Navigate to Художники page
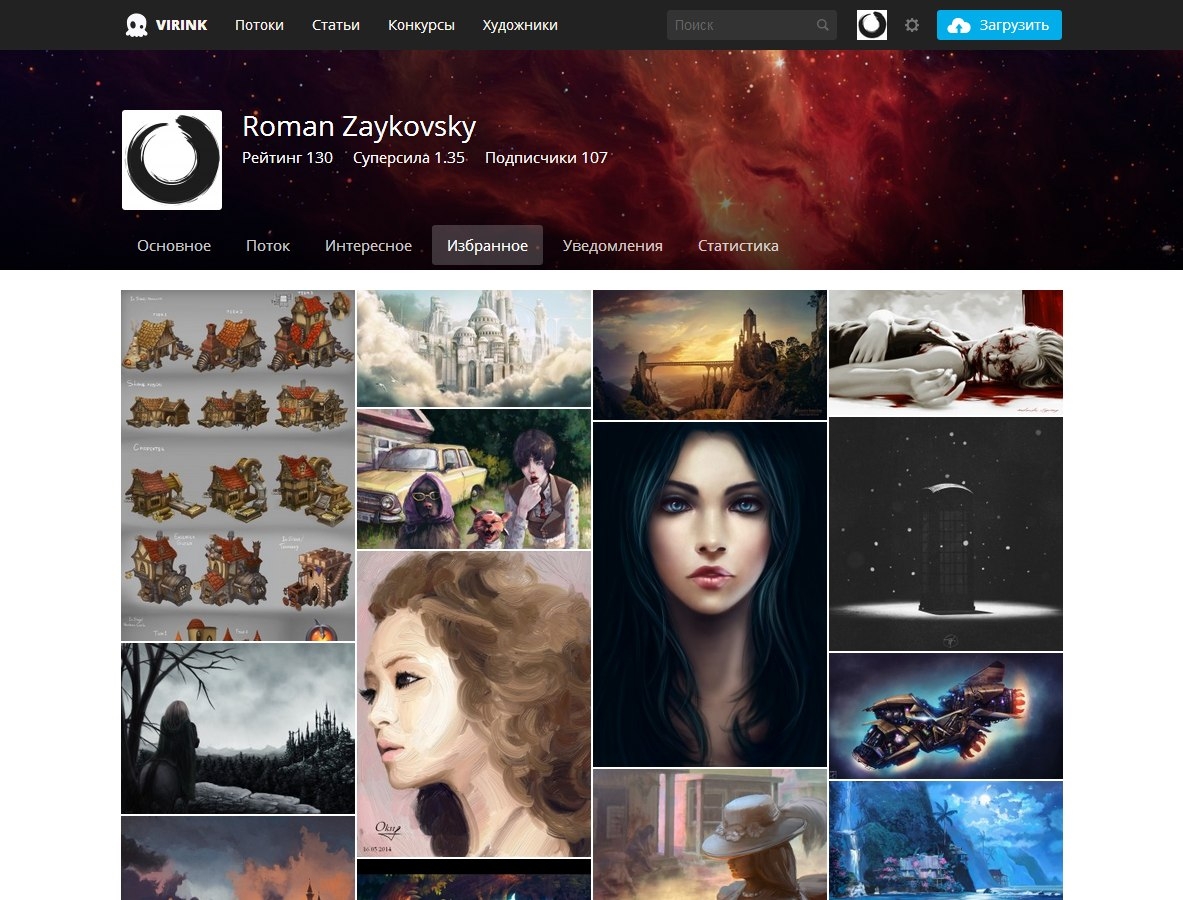The width and height of the screenshot is (1183, 900). click(x=520, y=25)
